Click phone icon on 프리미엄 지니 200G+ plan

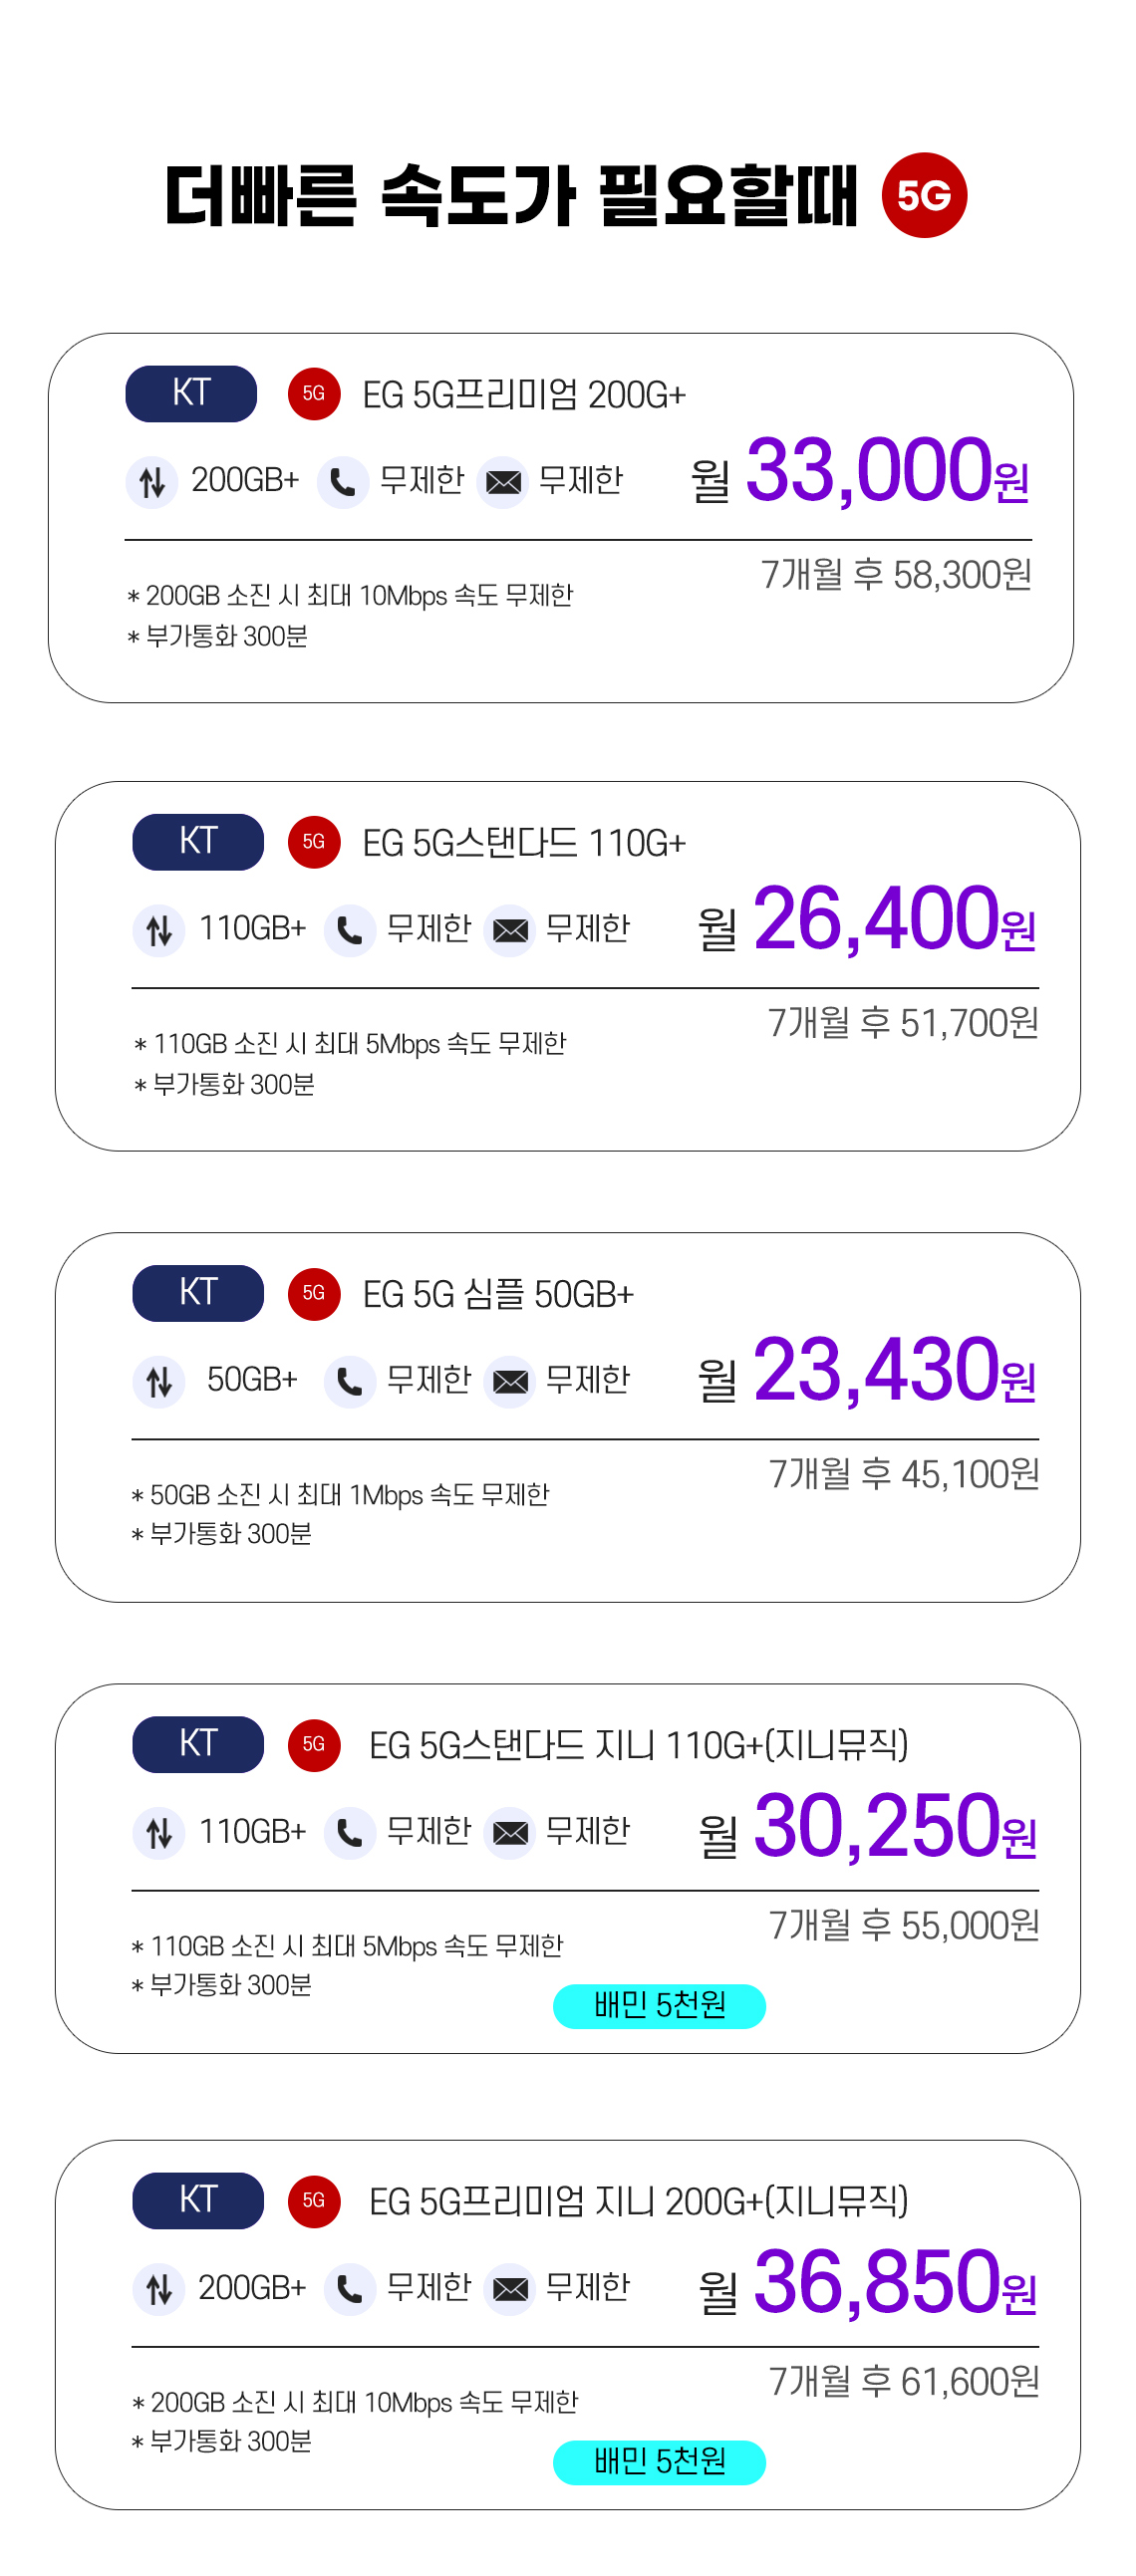point(350,2289)
